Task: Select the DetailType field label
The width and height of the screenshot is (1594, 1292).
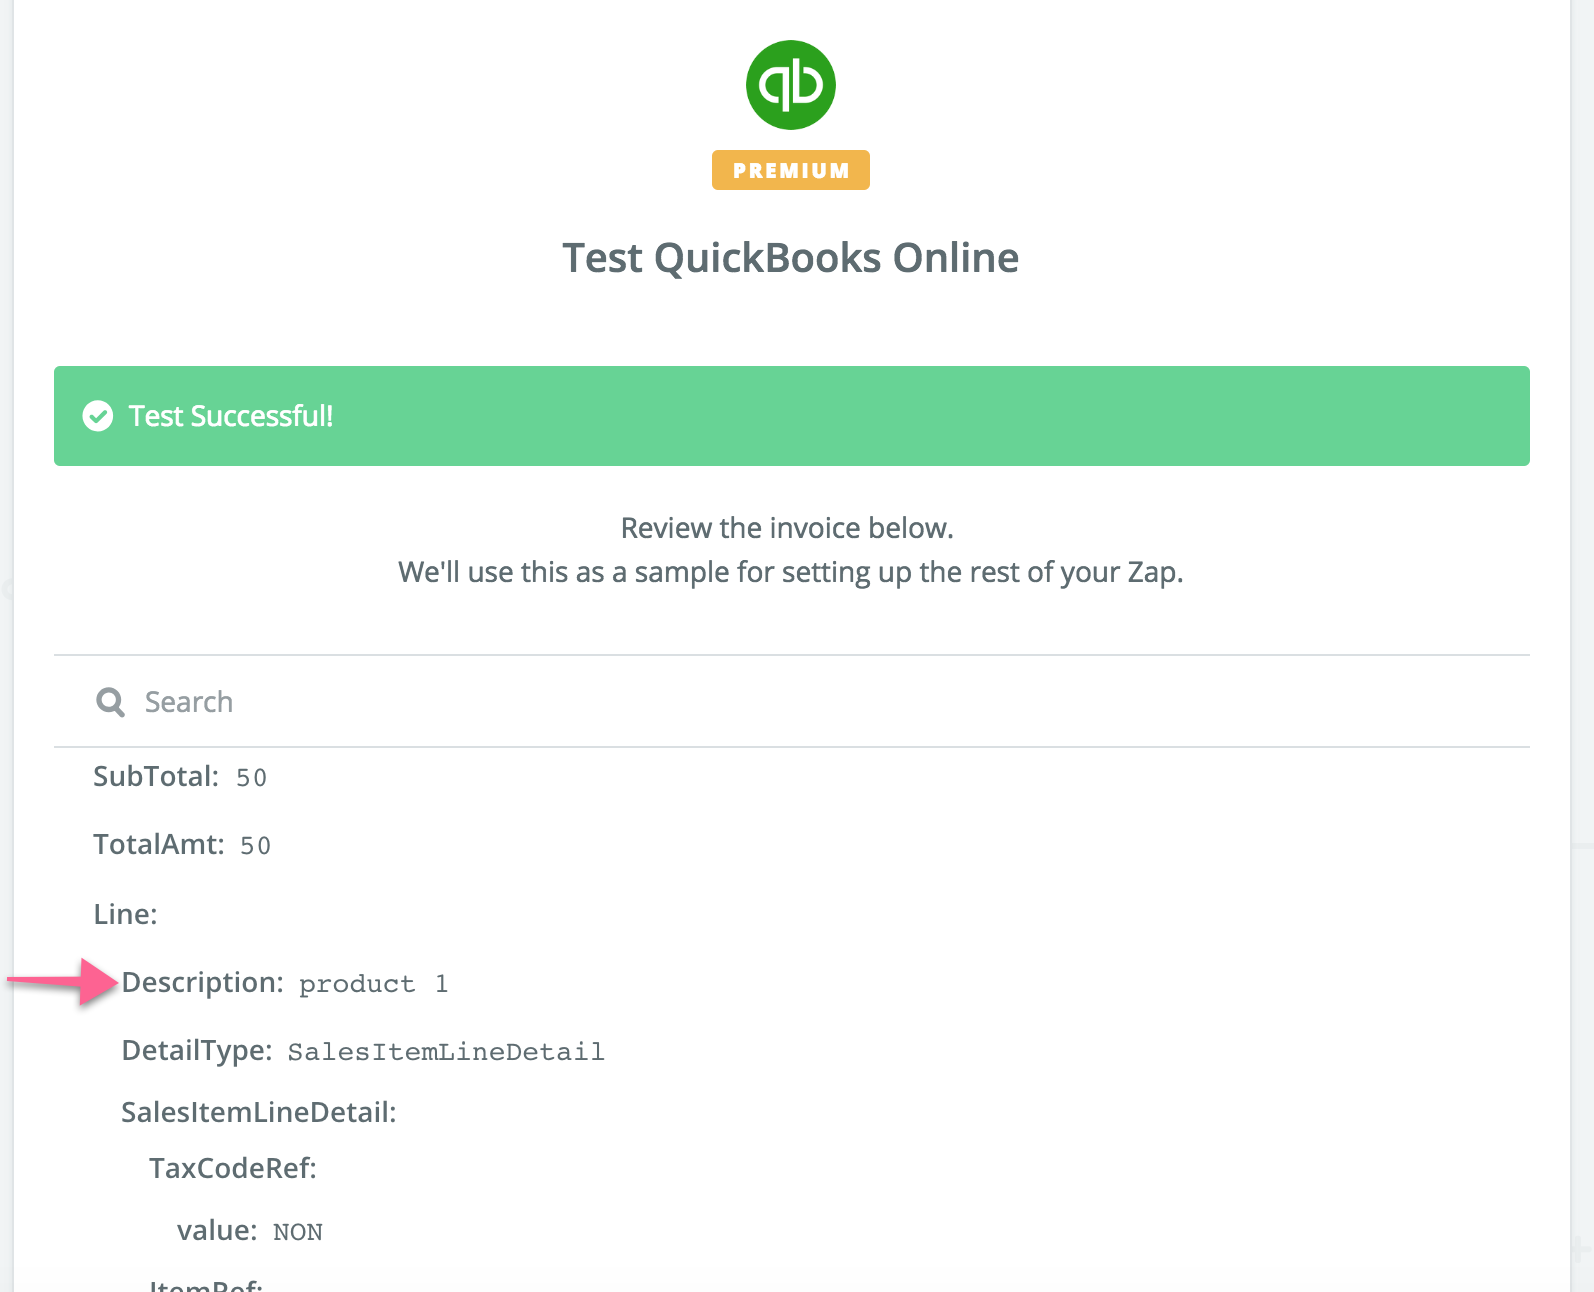Action: 197,1051
